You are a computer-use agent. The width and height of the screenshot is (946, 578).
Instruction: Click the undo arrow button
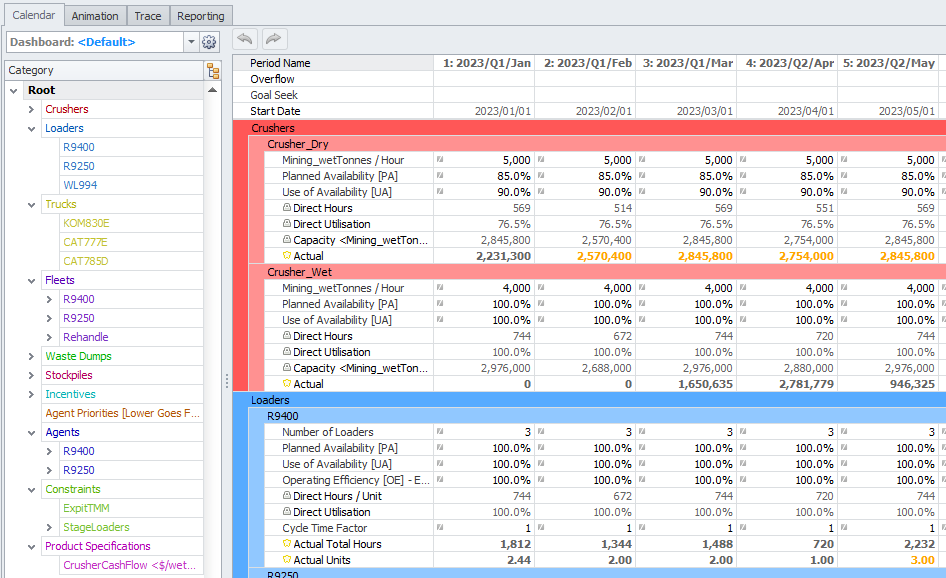tap(245, 39)
